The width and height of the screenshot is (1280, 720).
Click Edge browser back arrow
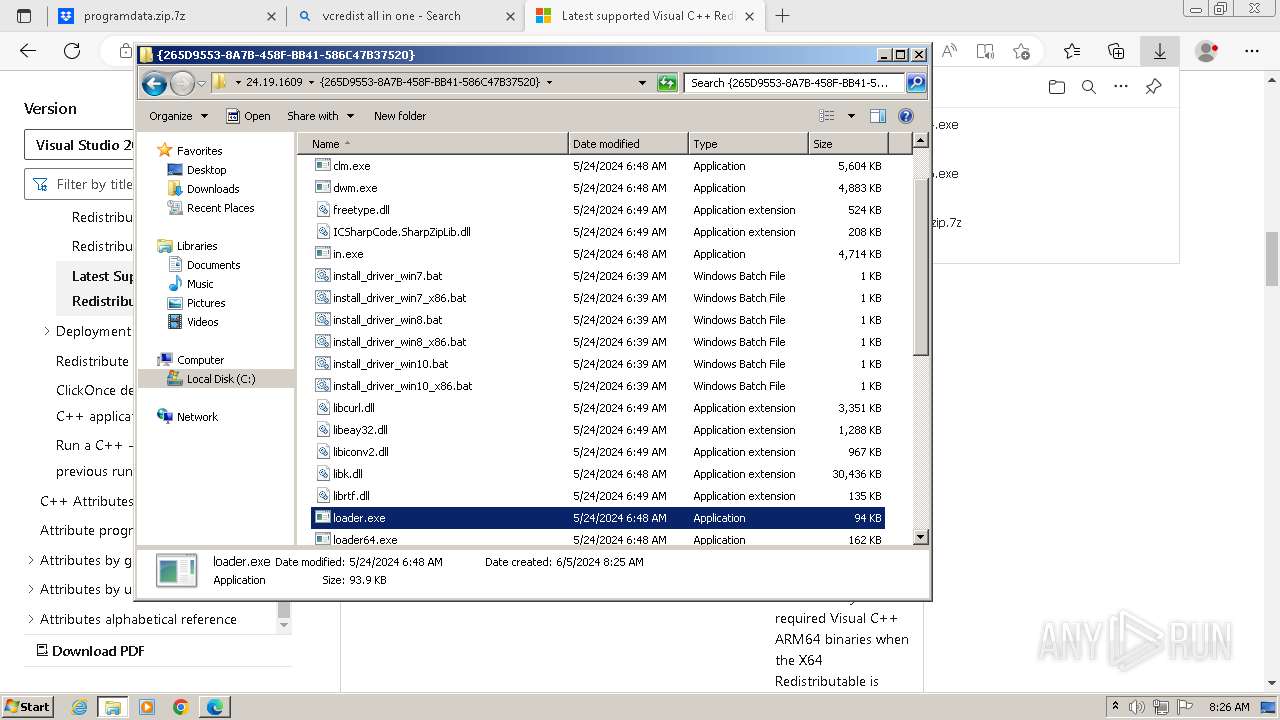click(28, 51)
